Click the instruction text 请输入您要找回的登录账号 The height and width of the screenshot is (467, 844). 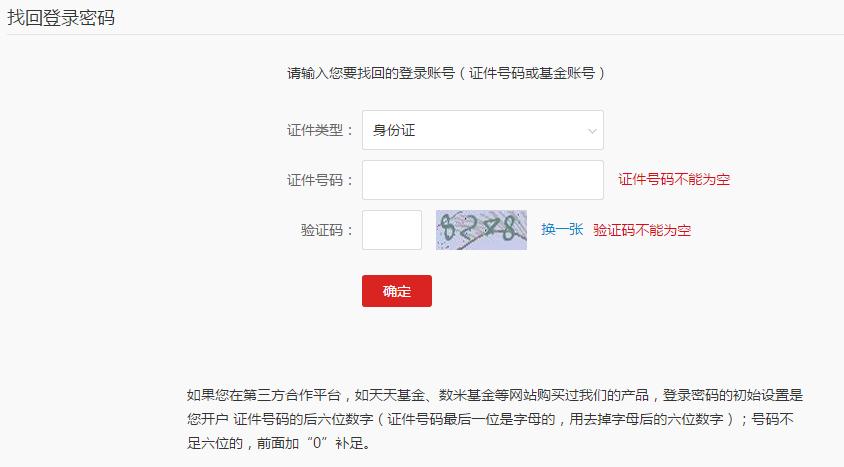click(x=364, y=73)
